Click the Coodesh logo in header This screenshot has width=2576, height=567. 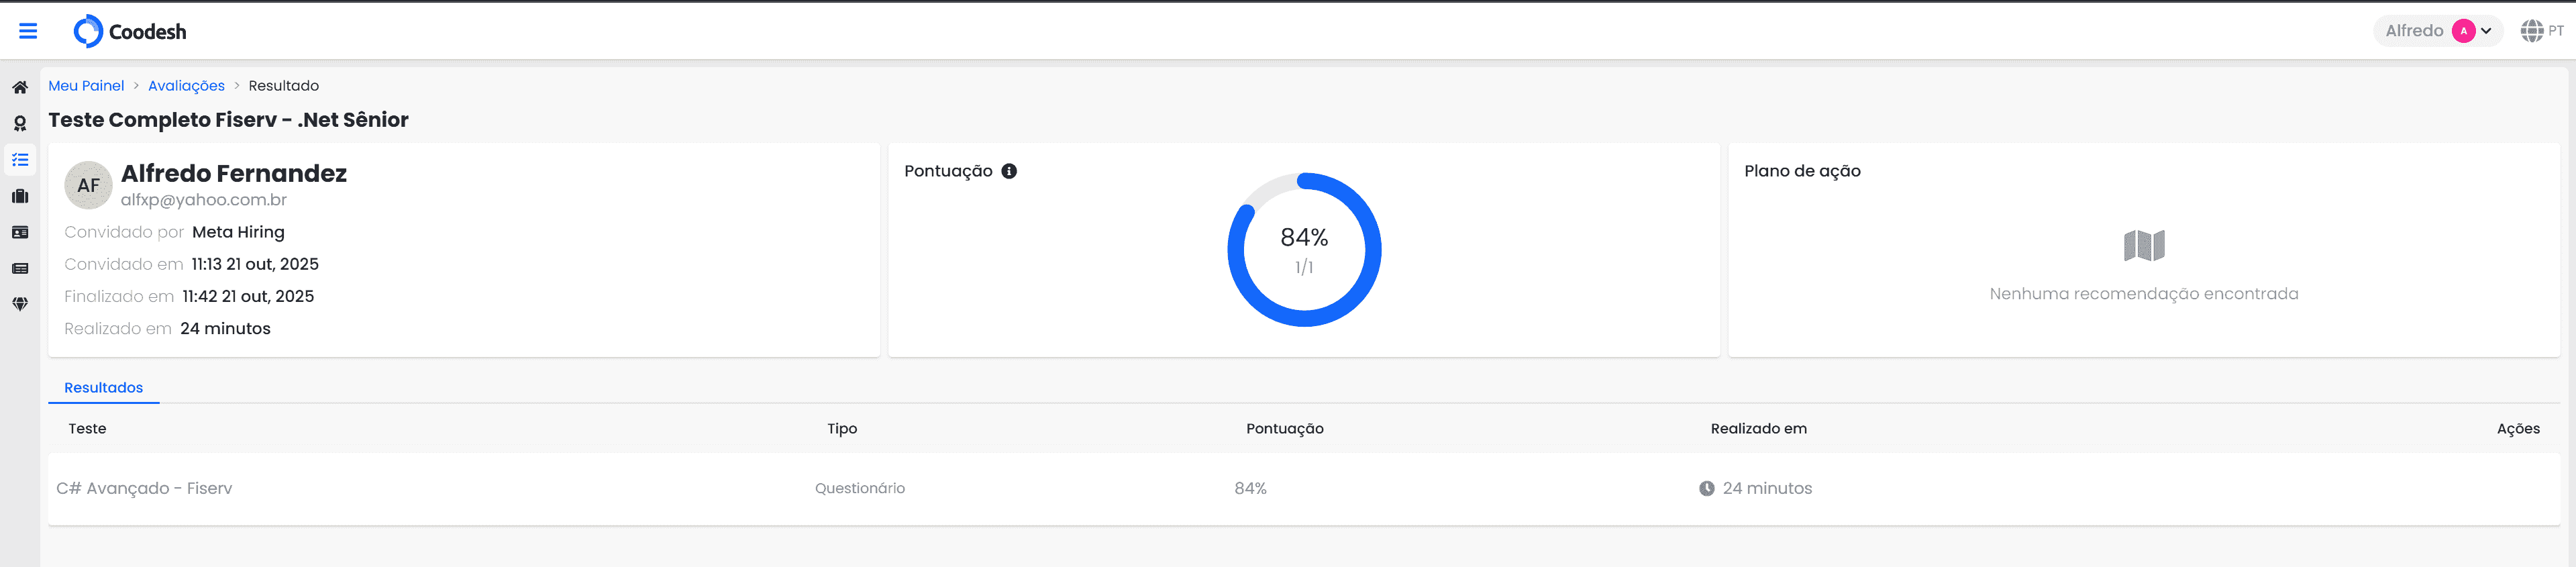tap(131, 31)
